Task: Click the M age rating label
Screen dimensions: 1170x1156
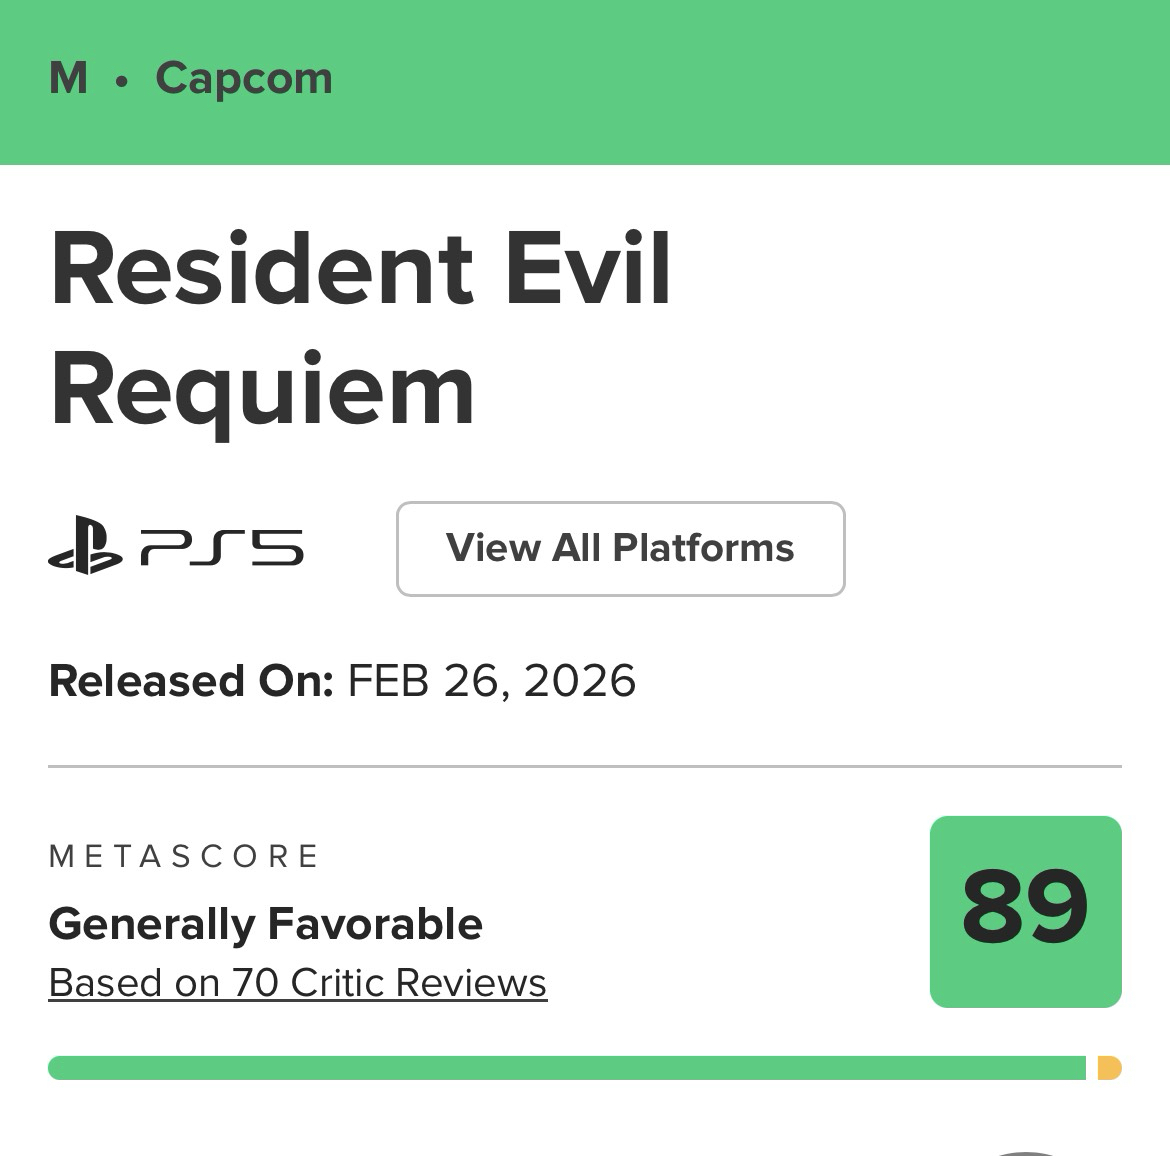Action: [x=68, y=78]
